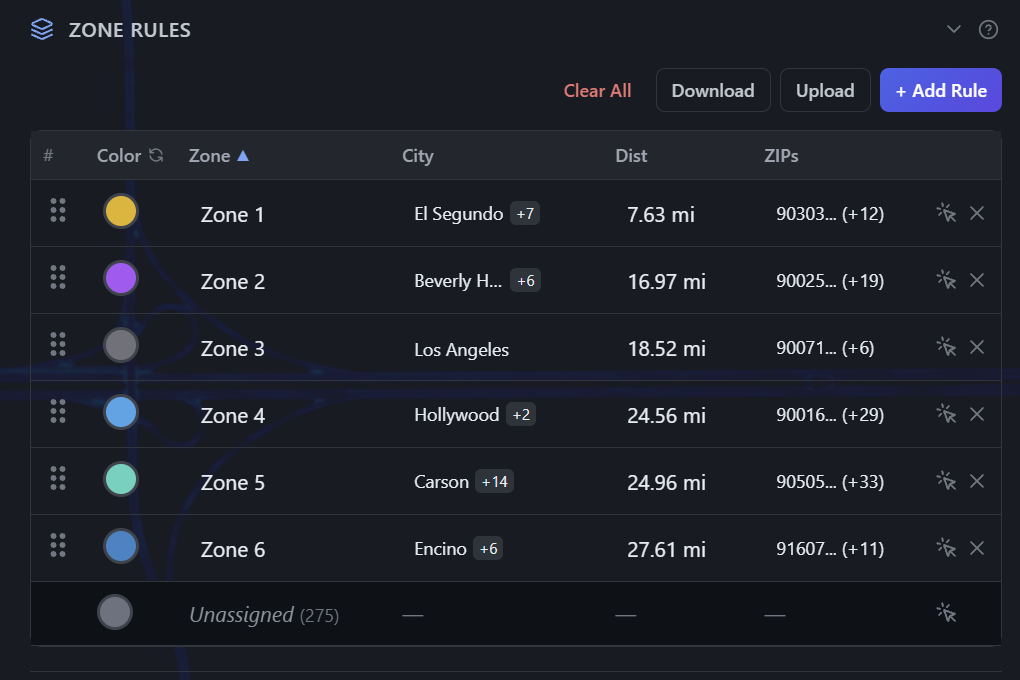The height and width of the screenshot is (680, 1020).
Task: Delete the Zone 3 rule with X
Action: click(977, 347)
